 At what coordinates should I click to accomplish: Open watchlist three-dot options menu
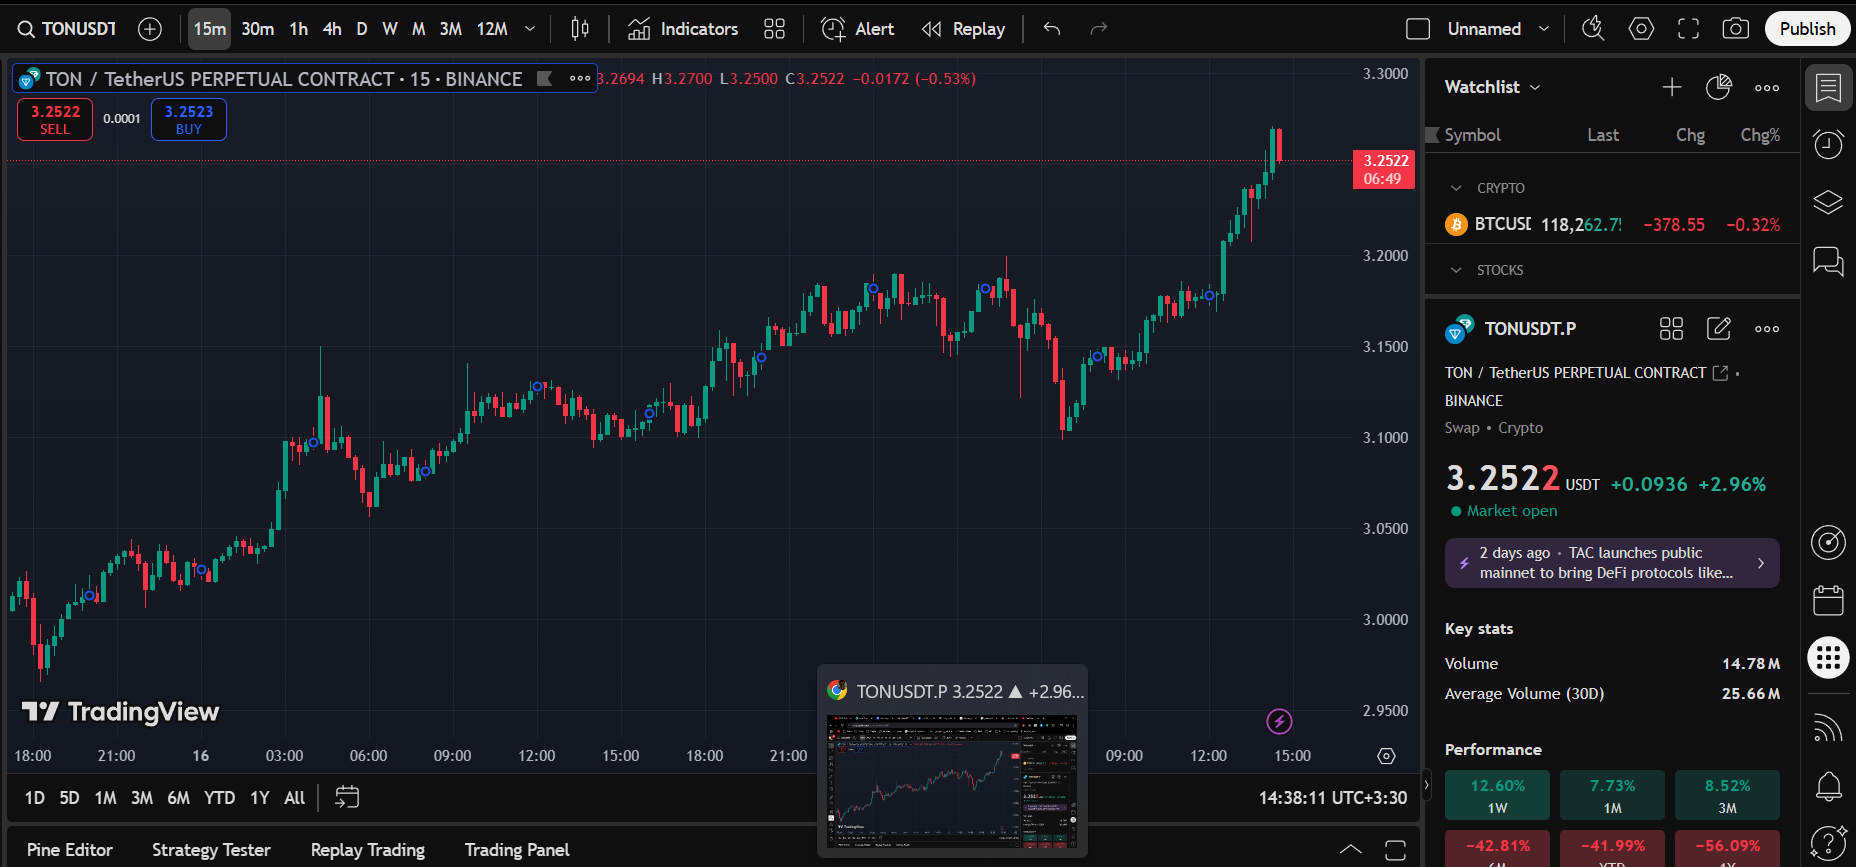pyautogui.click(x=1767, y=88)
